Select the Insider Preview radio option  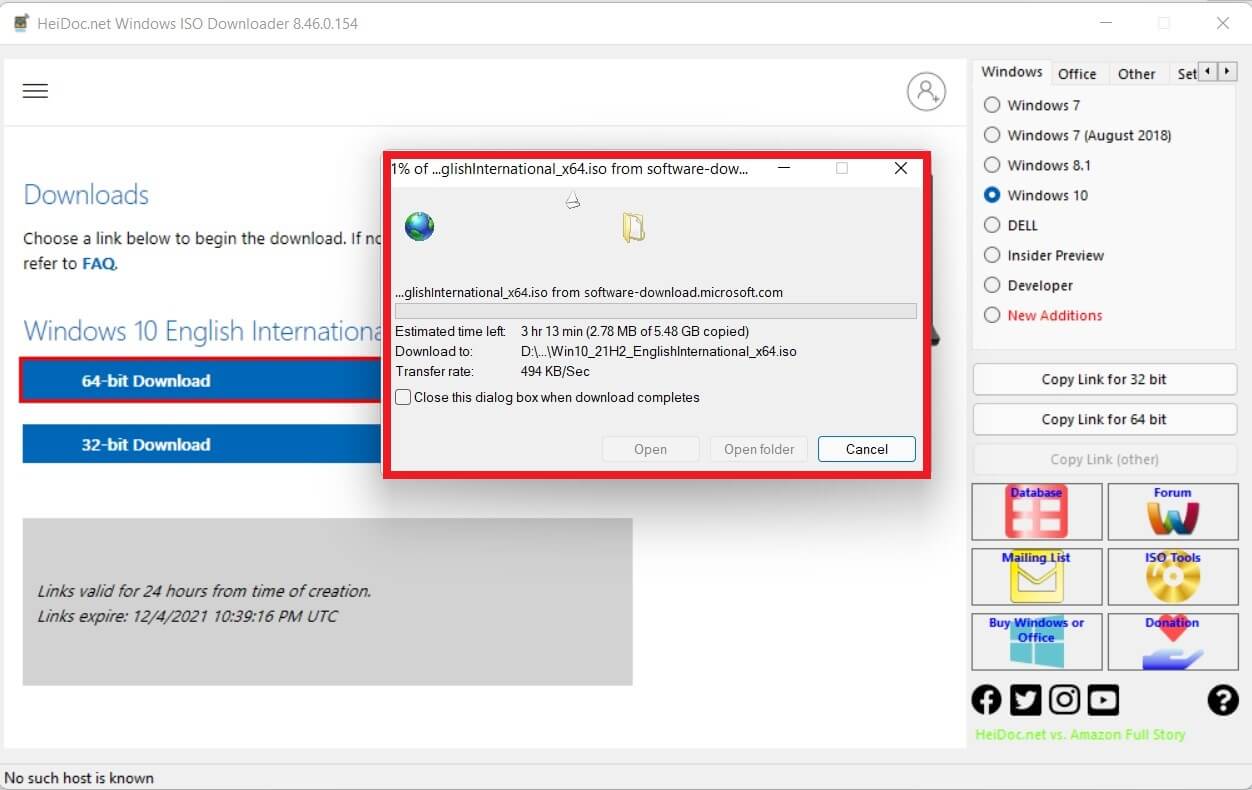click(992, 255)
